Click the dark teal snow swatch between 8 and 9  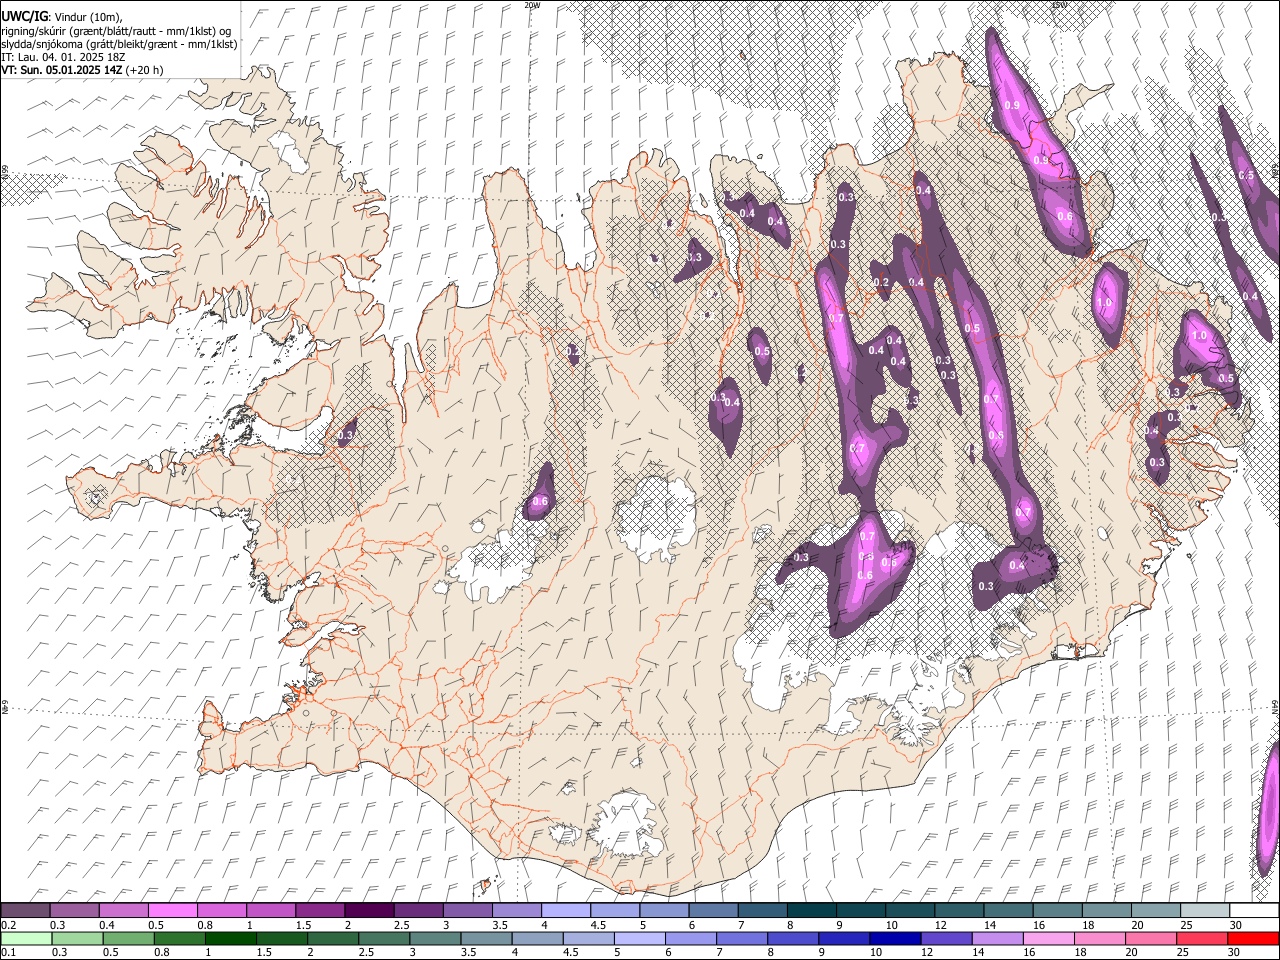click(811, 911)
